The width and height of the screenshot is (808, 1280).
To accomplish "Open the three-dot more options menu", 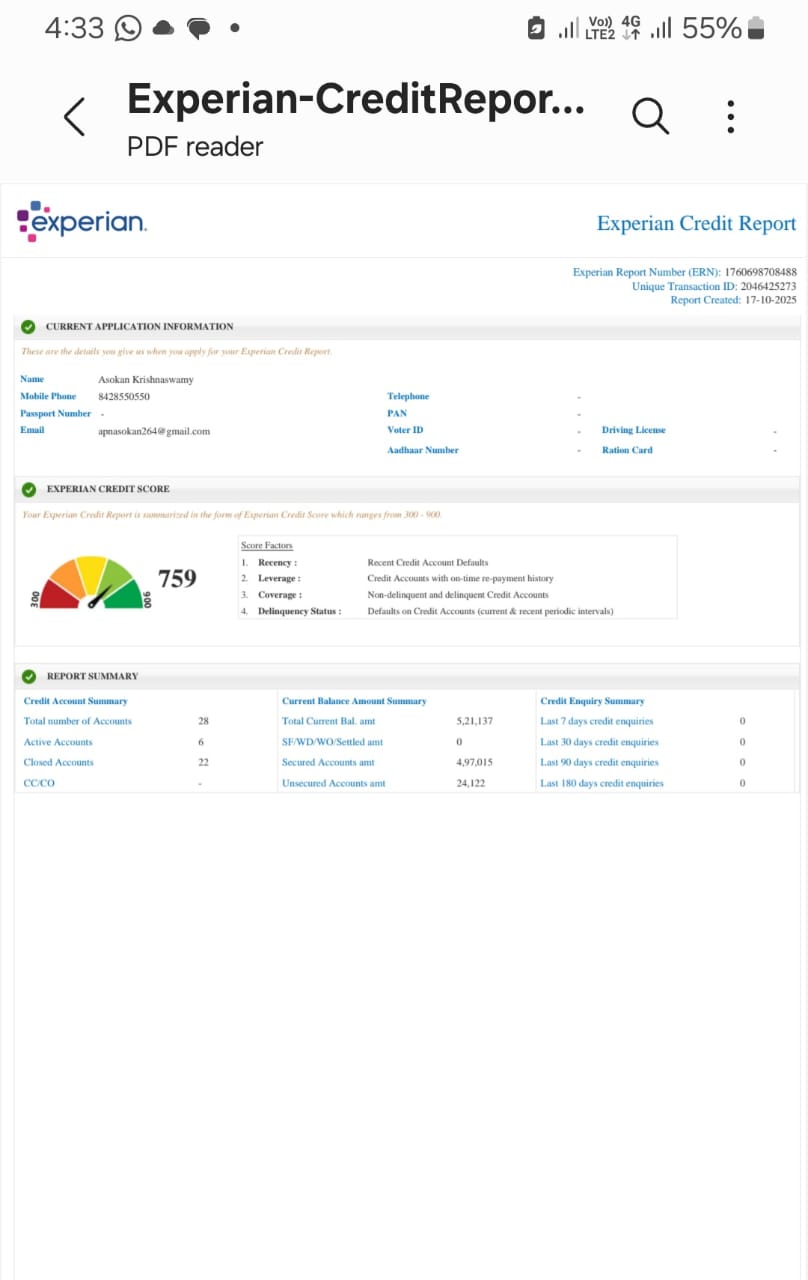I will point(731,117).
